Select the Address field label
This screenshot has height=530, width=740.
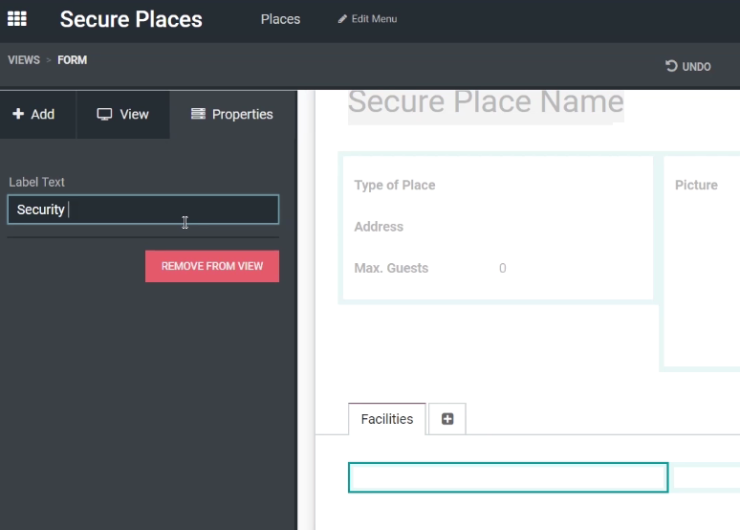(378, 227)
